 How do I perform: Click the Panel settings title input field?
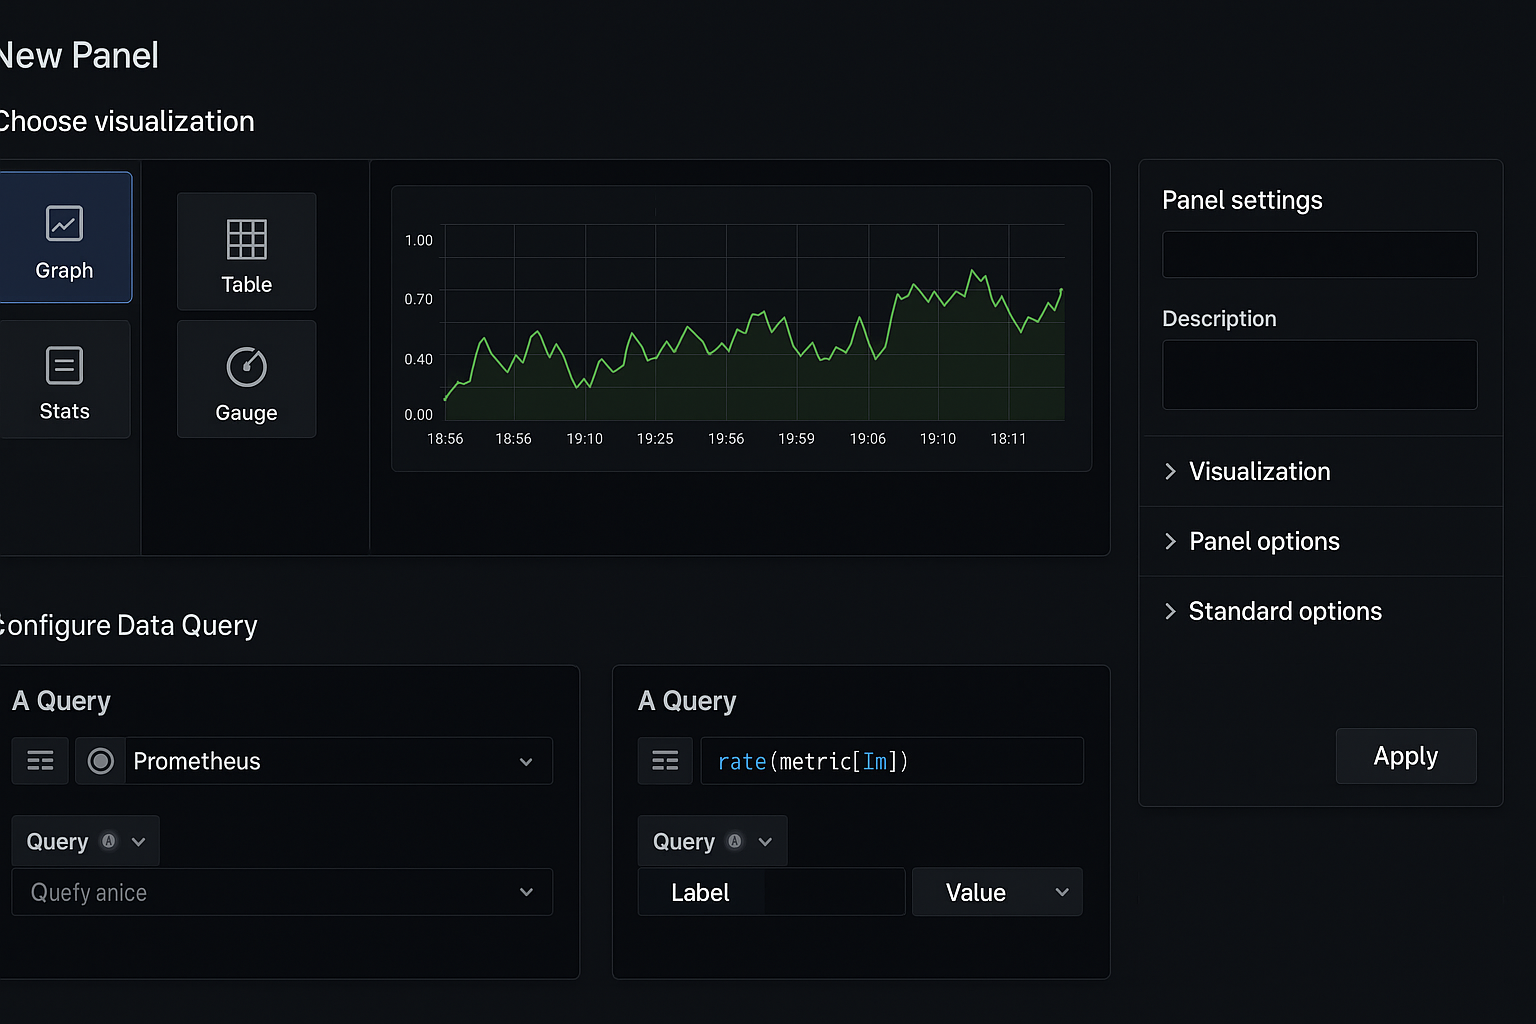(x=1319, y=254)
